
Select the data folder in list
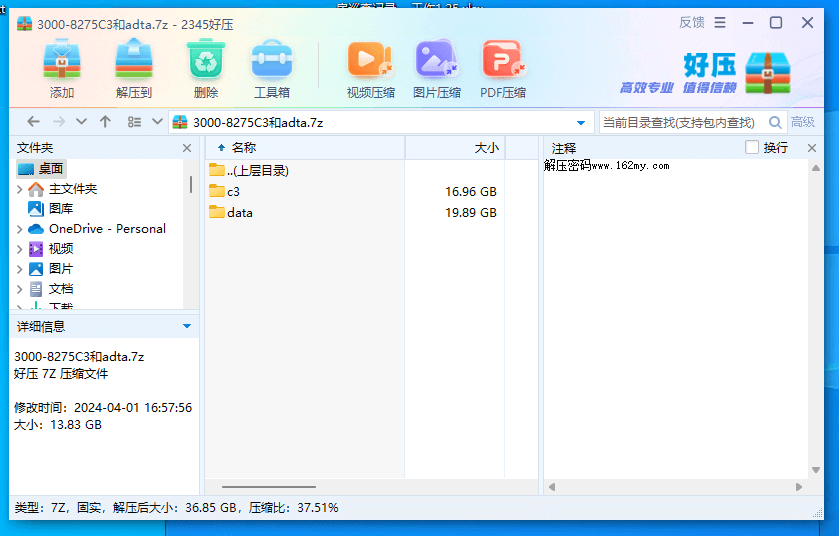click(x=239, y=212)
